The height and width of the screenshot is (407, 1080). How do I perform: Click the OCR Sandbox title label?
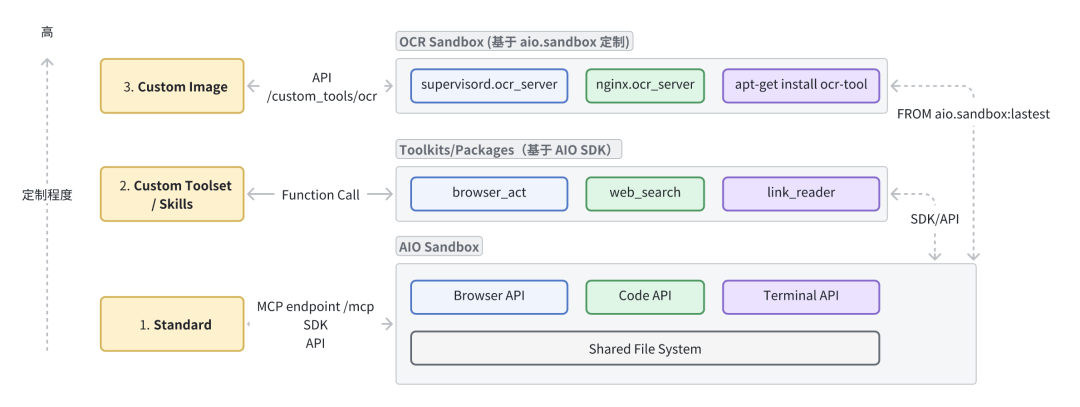[515, 42]
